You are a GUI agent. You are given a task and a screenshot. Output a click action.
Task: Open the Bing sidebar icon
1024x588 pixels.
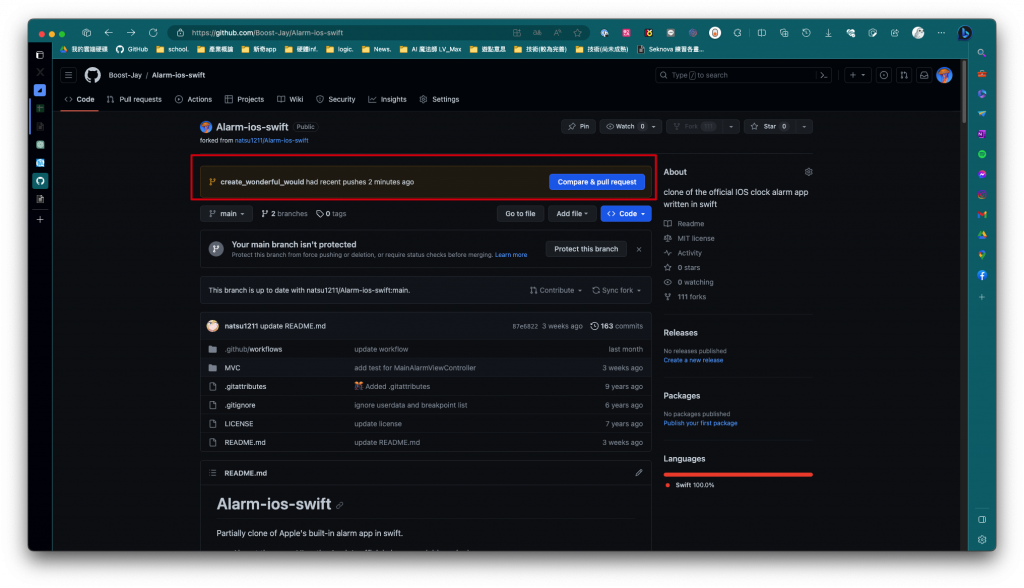[965, 33]
